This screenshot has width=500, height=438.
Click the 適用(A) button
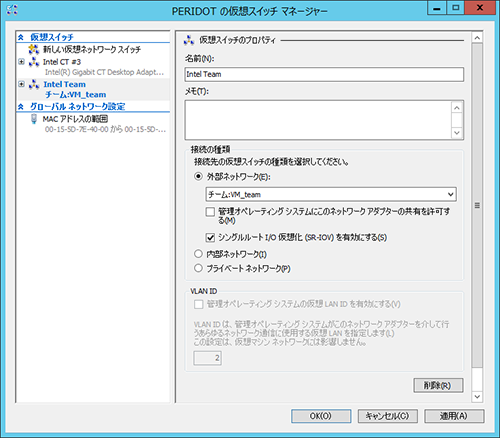click(x=454, y=416)
